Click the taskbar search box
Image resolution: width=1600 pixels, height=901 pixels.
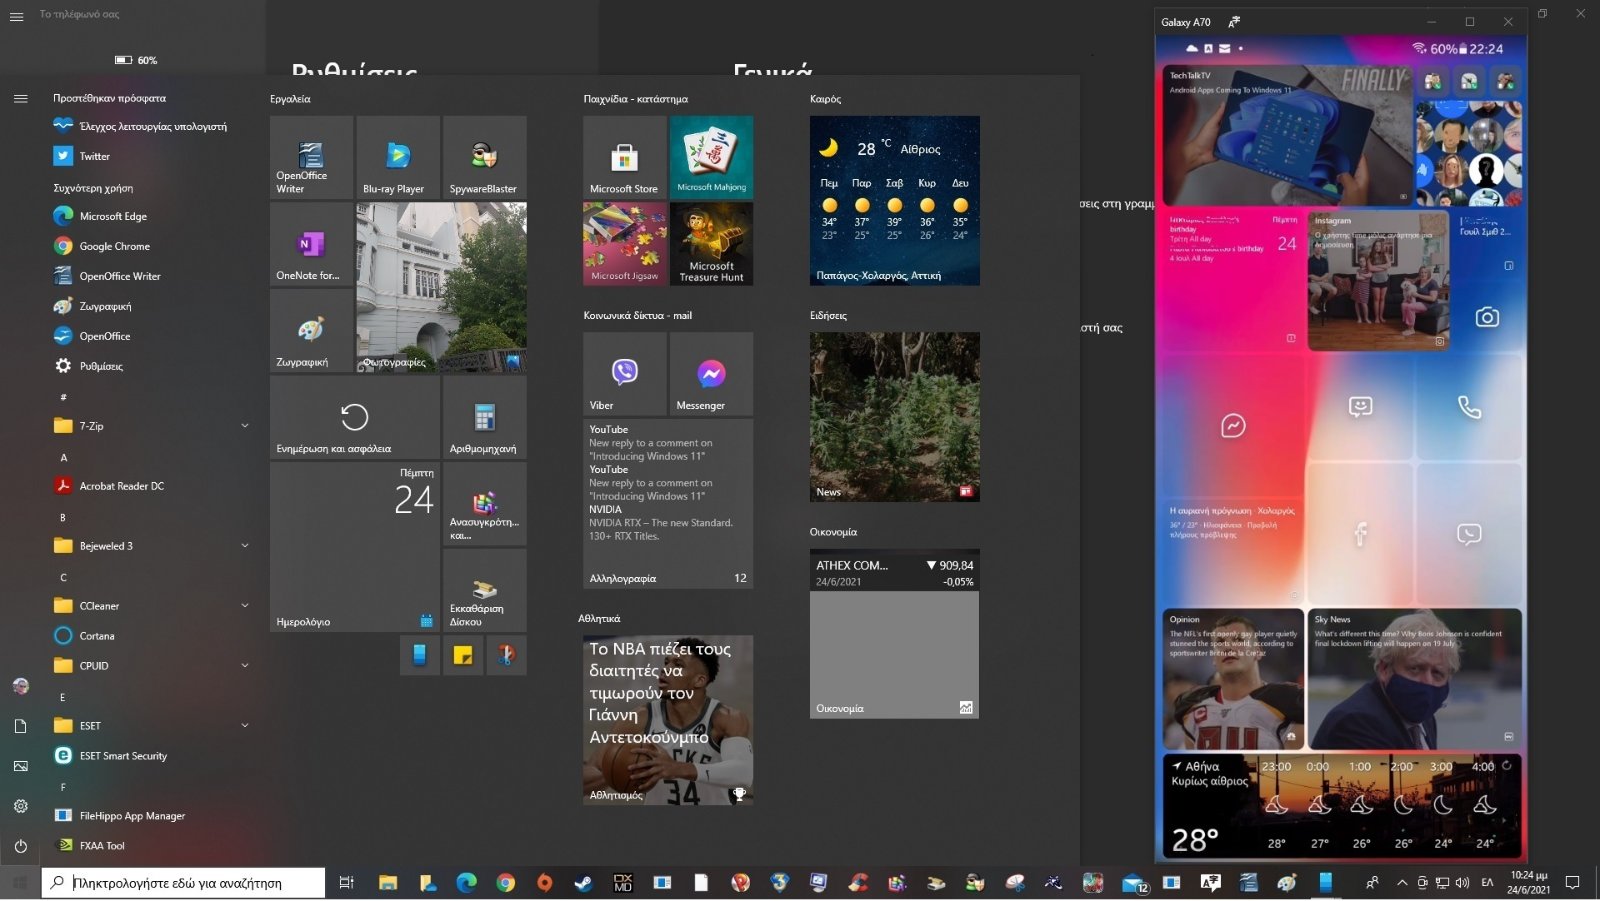click(x=183, y=883)
